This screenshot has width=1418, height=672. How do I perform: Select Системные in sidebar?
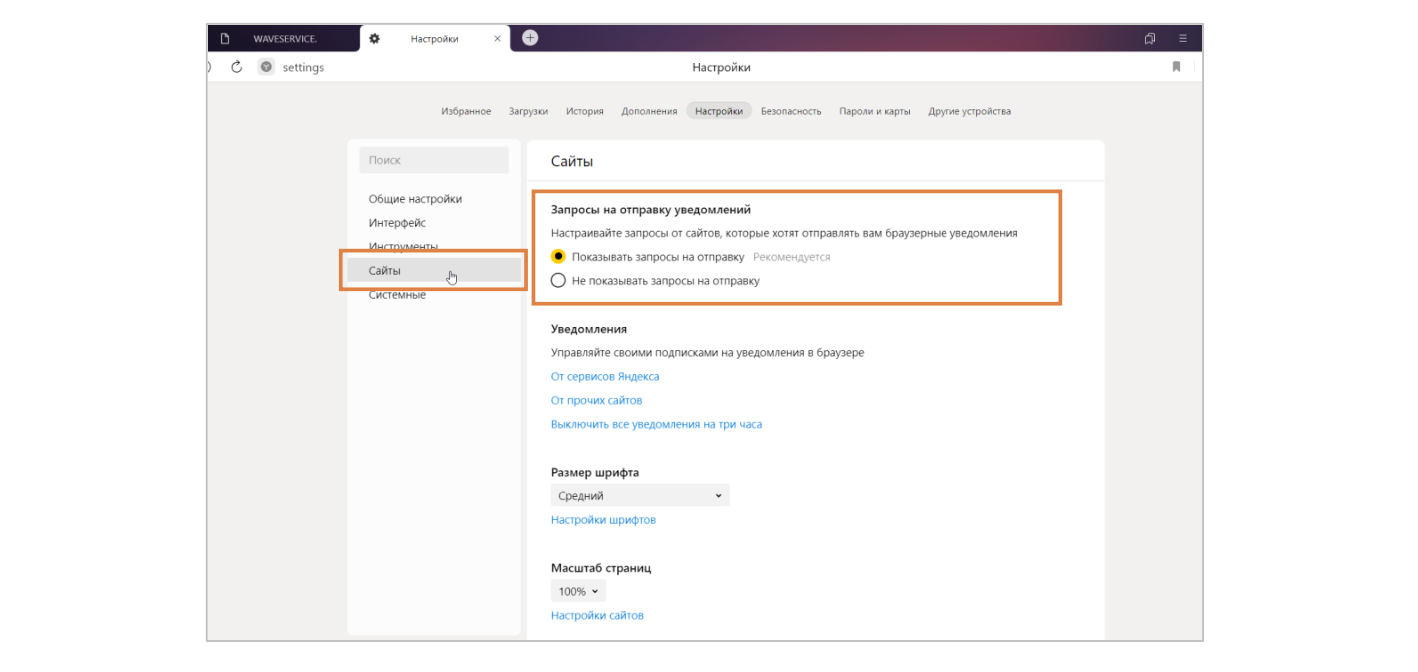397,295
